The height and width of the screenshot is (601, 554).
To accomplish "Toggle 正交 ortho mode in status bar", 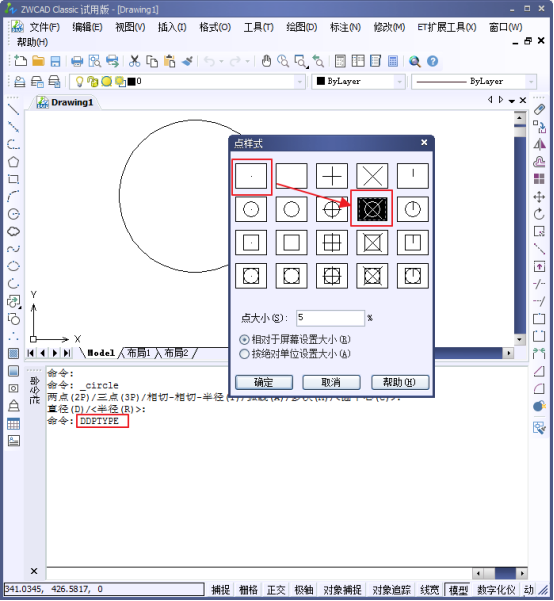I will point(276,590).
